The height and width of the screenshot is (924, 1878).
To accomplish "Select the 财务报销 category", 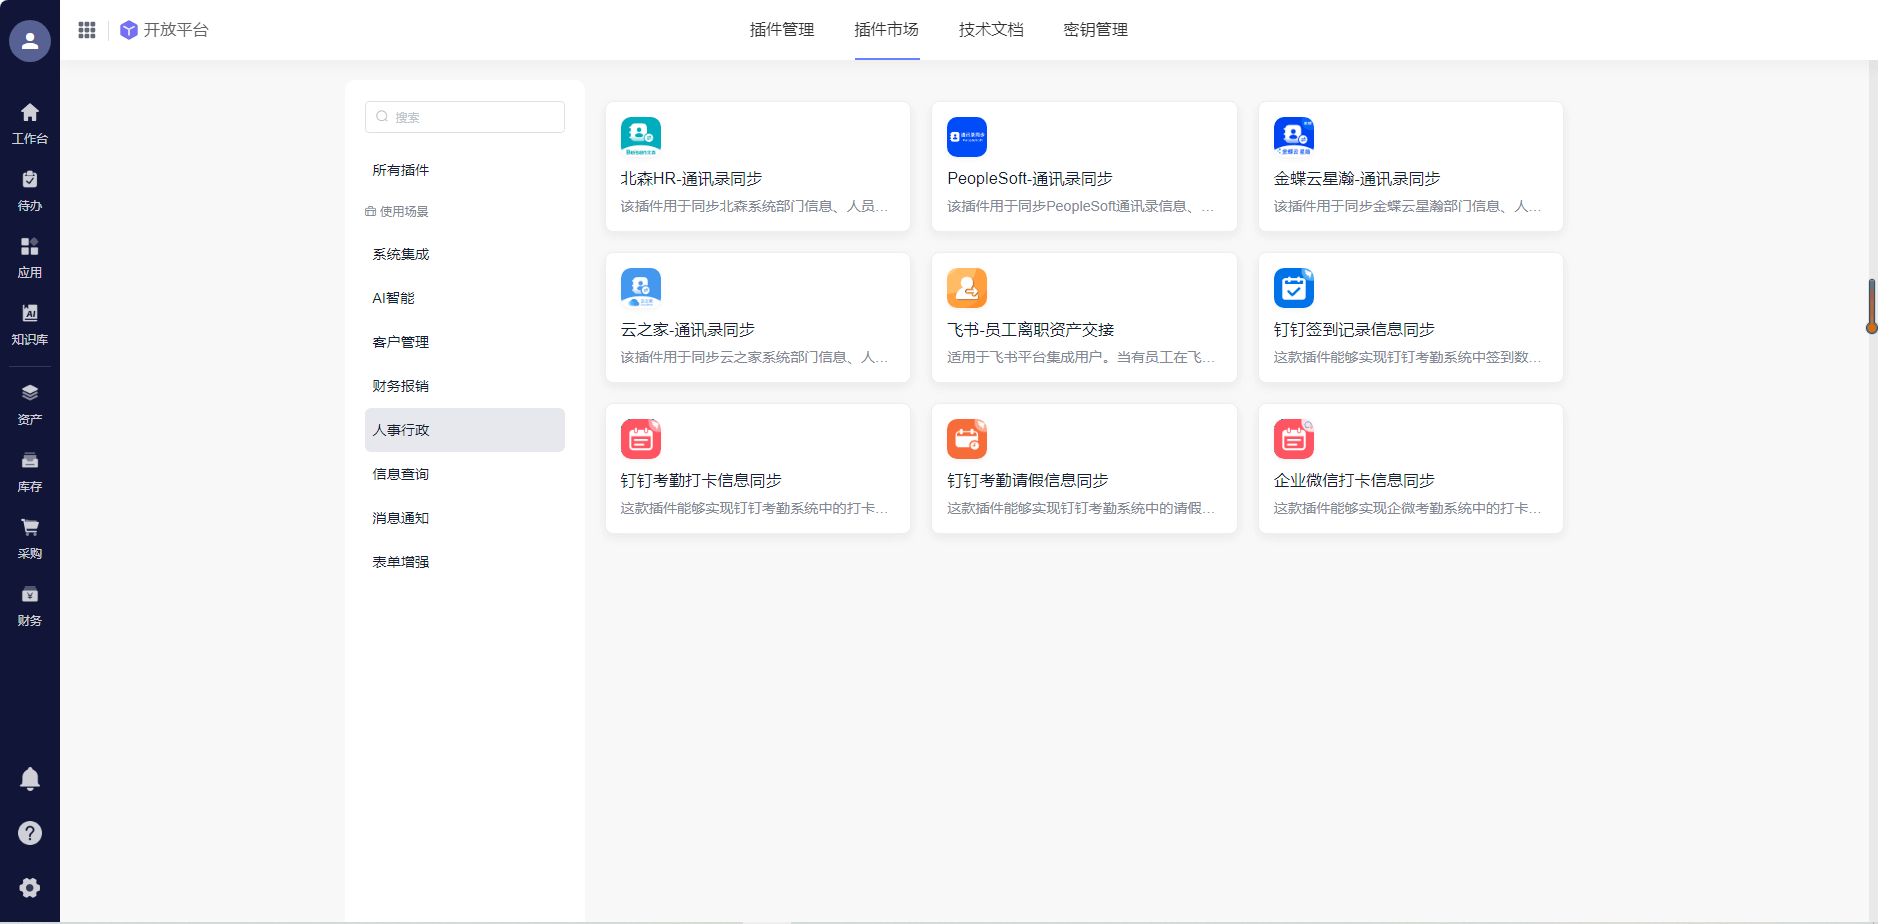I will (x=401, y=386).
